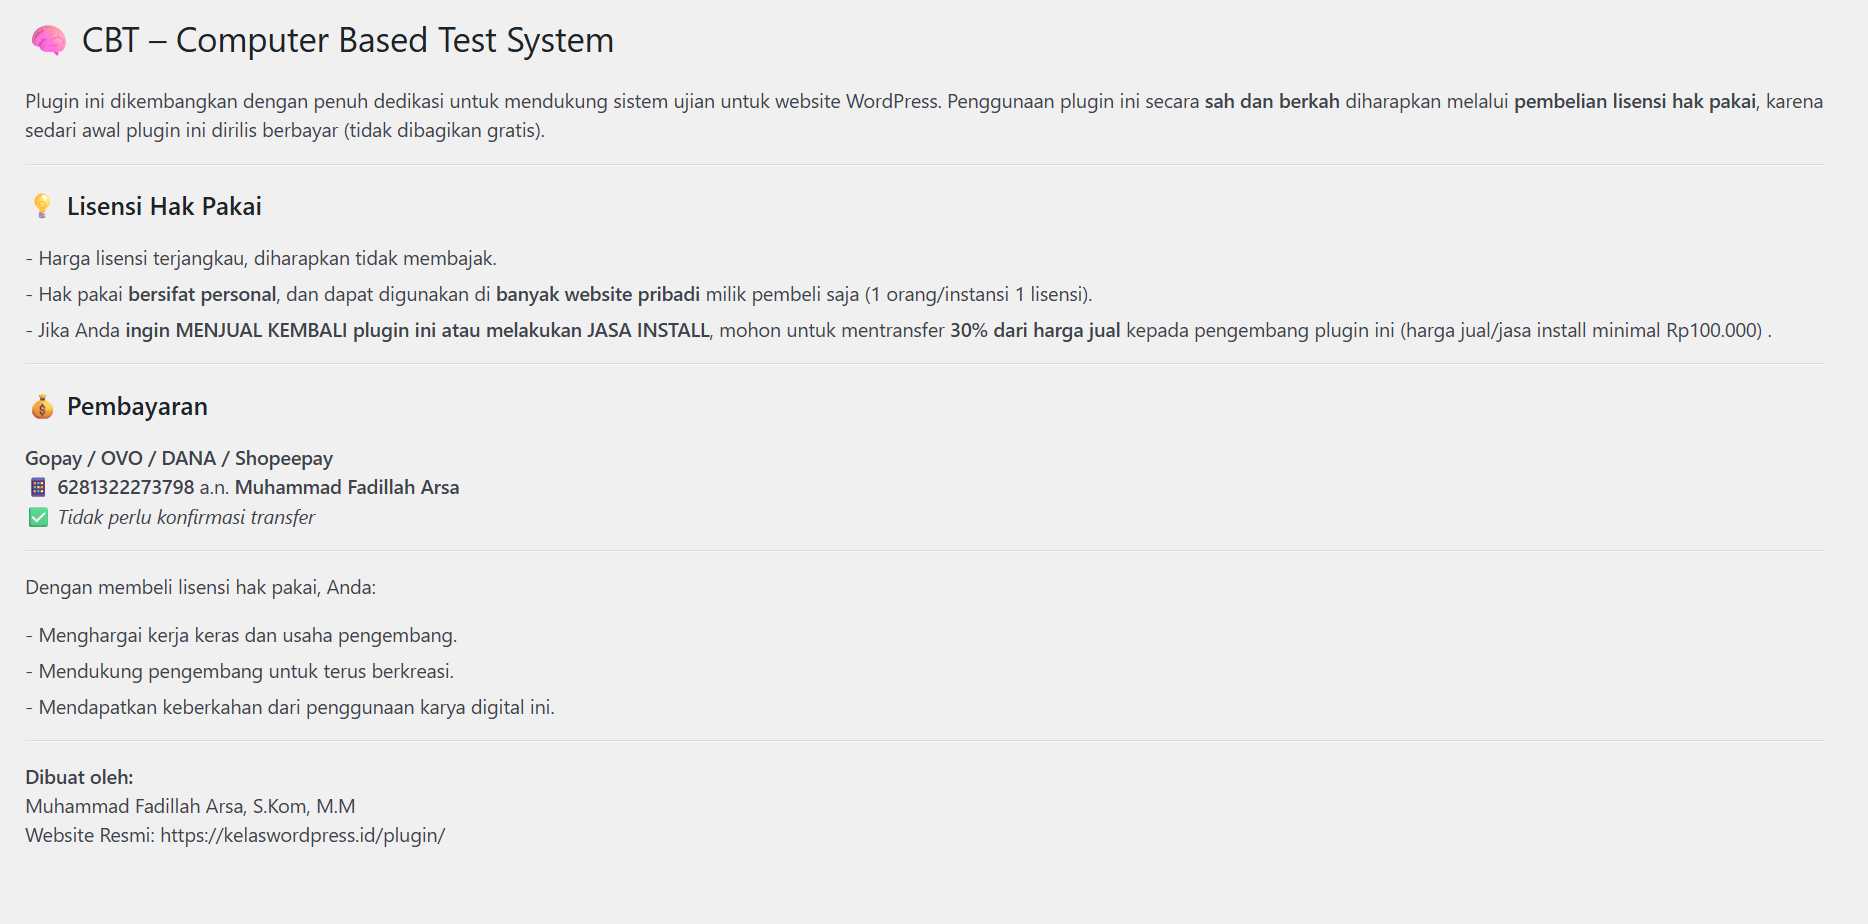
Task: Click the pink brain icon beside CBT title
Action: (48, 41)
